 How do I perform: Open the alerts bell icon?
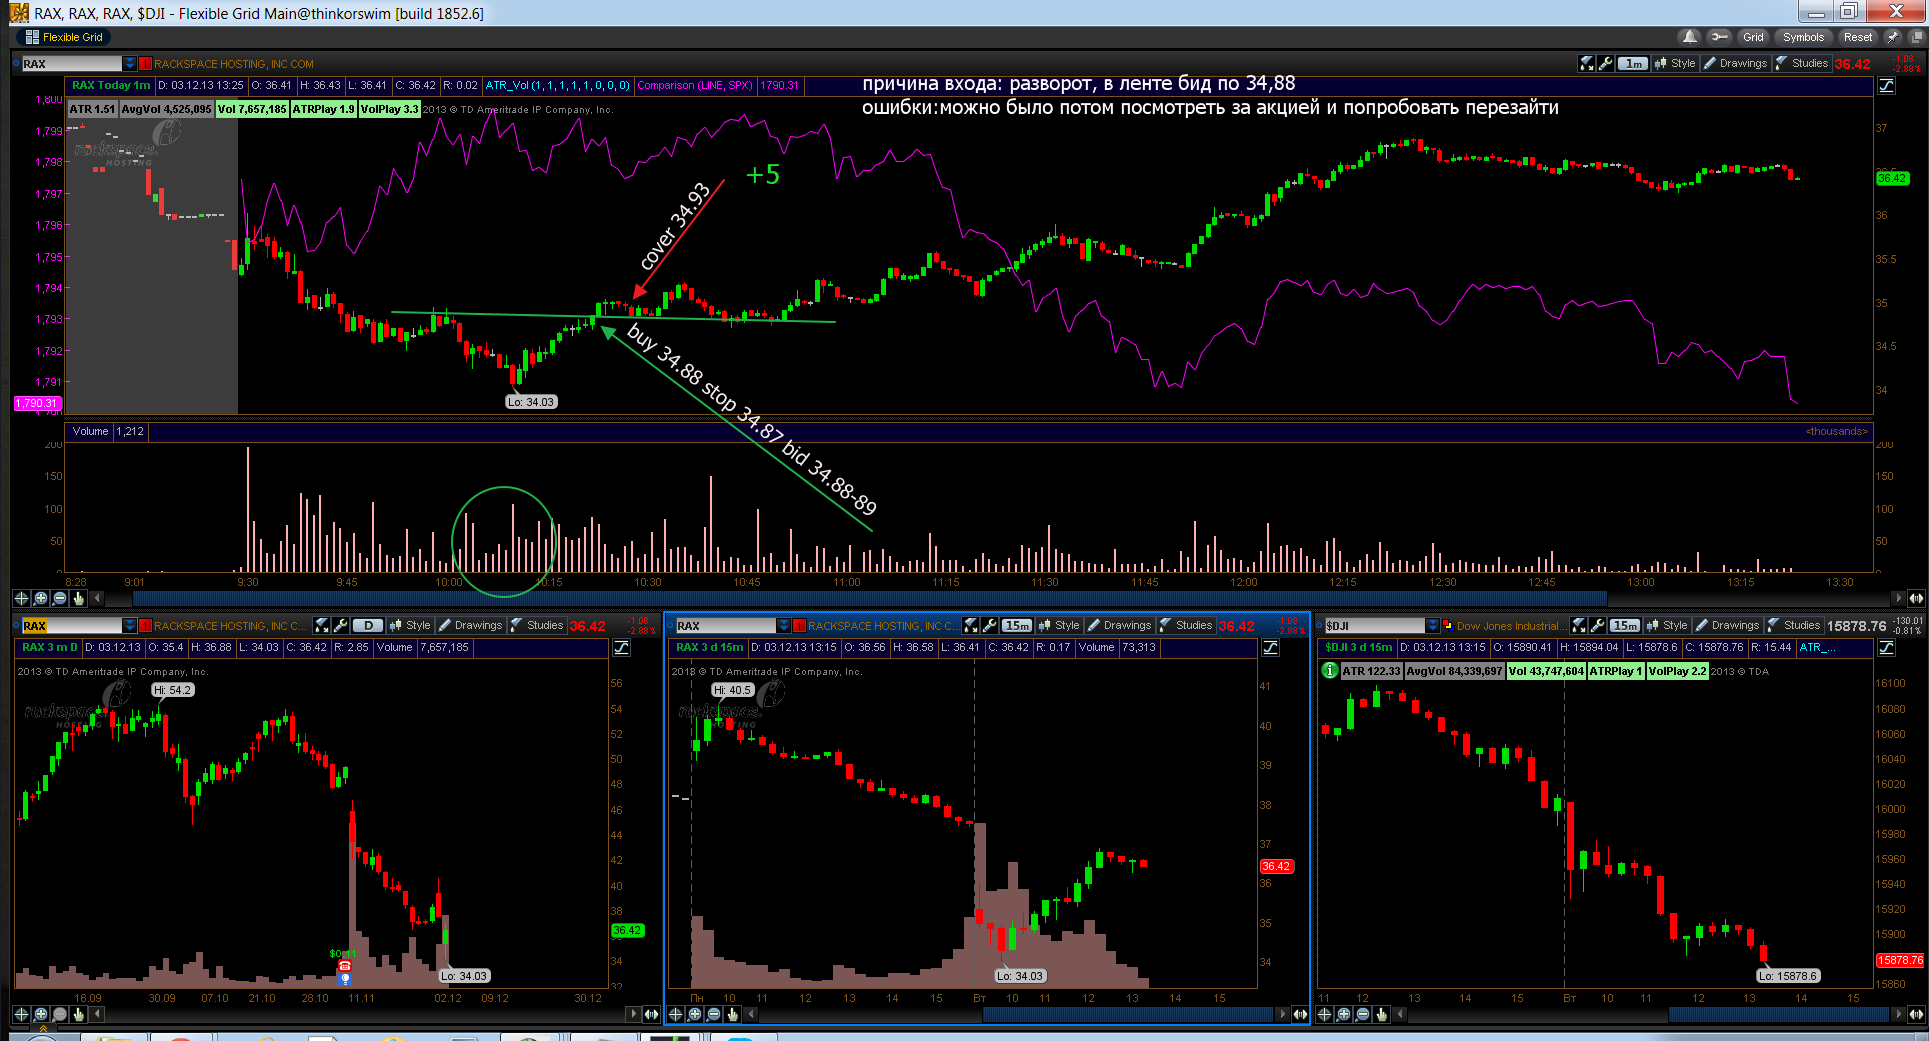coord(1690,37)
